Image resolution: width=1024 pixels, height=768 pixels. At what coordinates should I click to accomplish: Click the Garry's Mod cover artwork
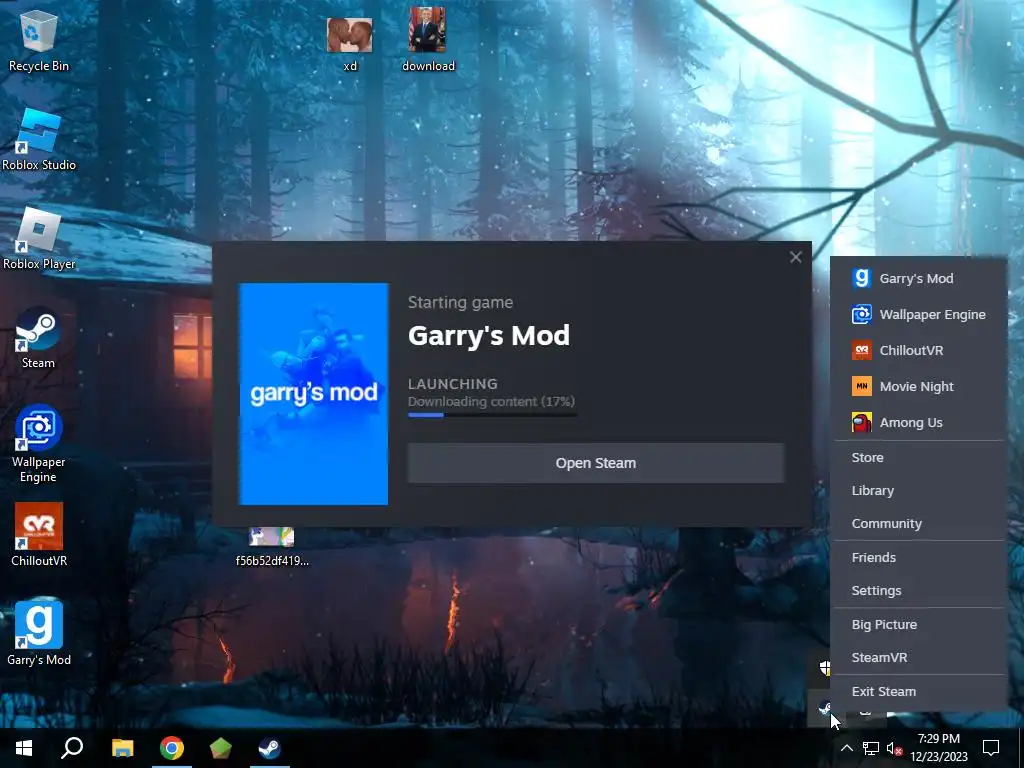pos(313,394)
